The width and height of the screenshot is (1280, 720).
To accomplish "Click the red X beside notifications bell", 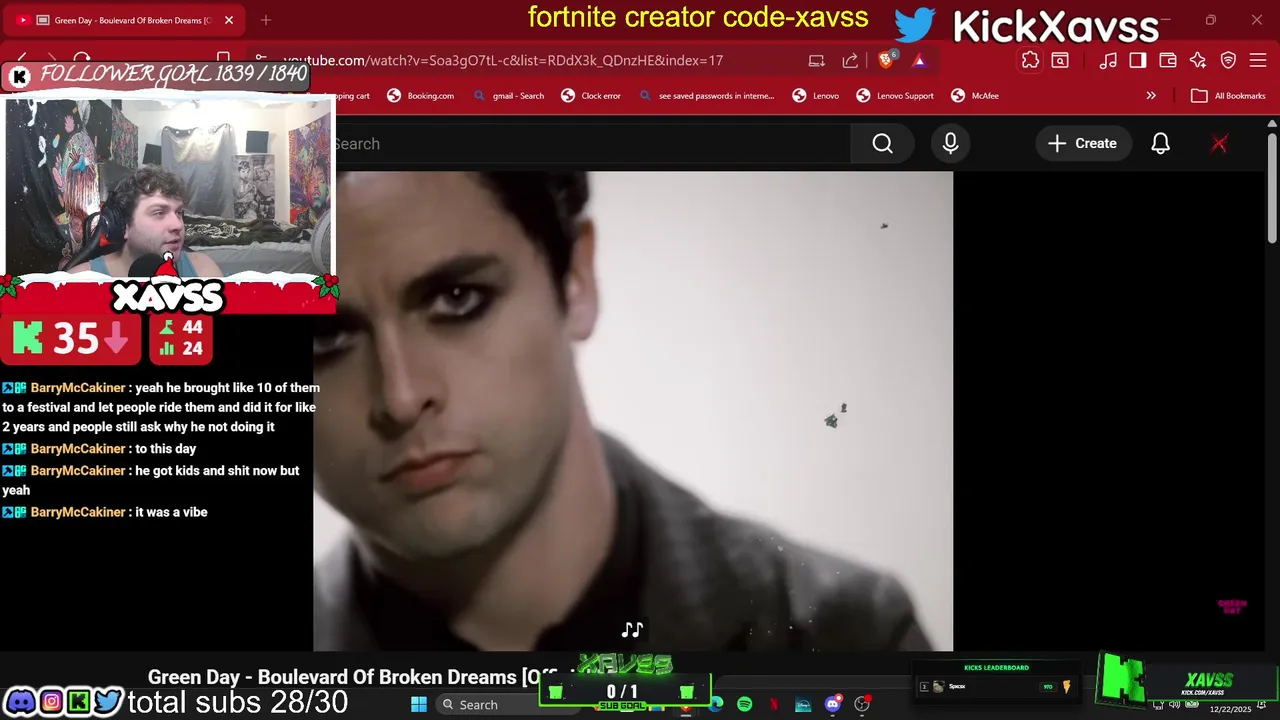I will point(1219,144).
